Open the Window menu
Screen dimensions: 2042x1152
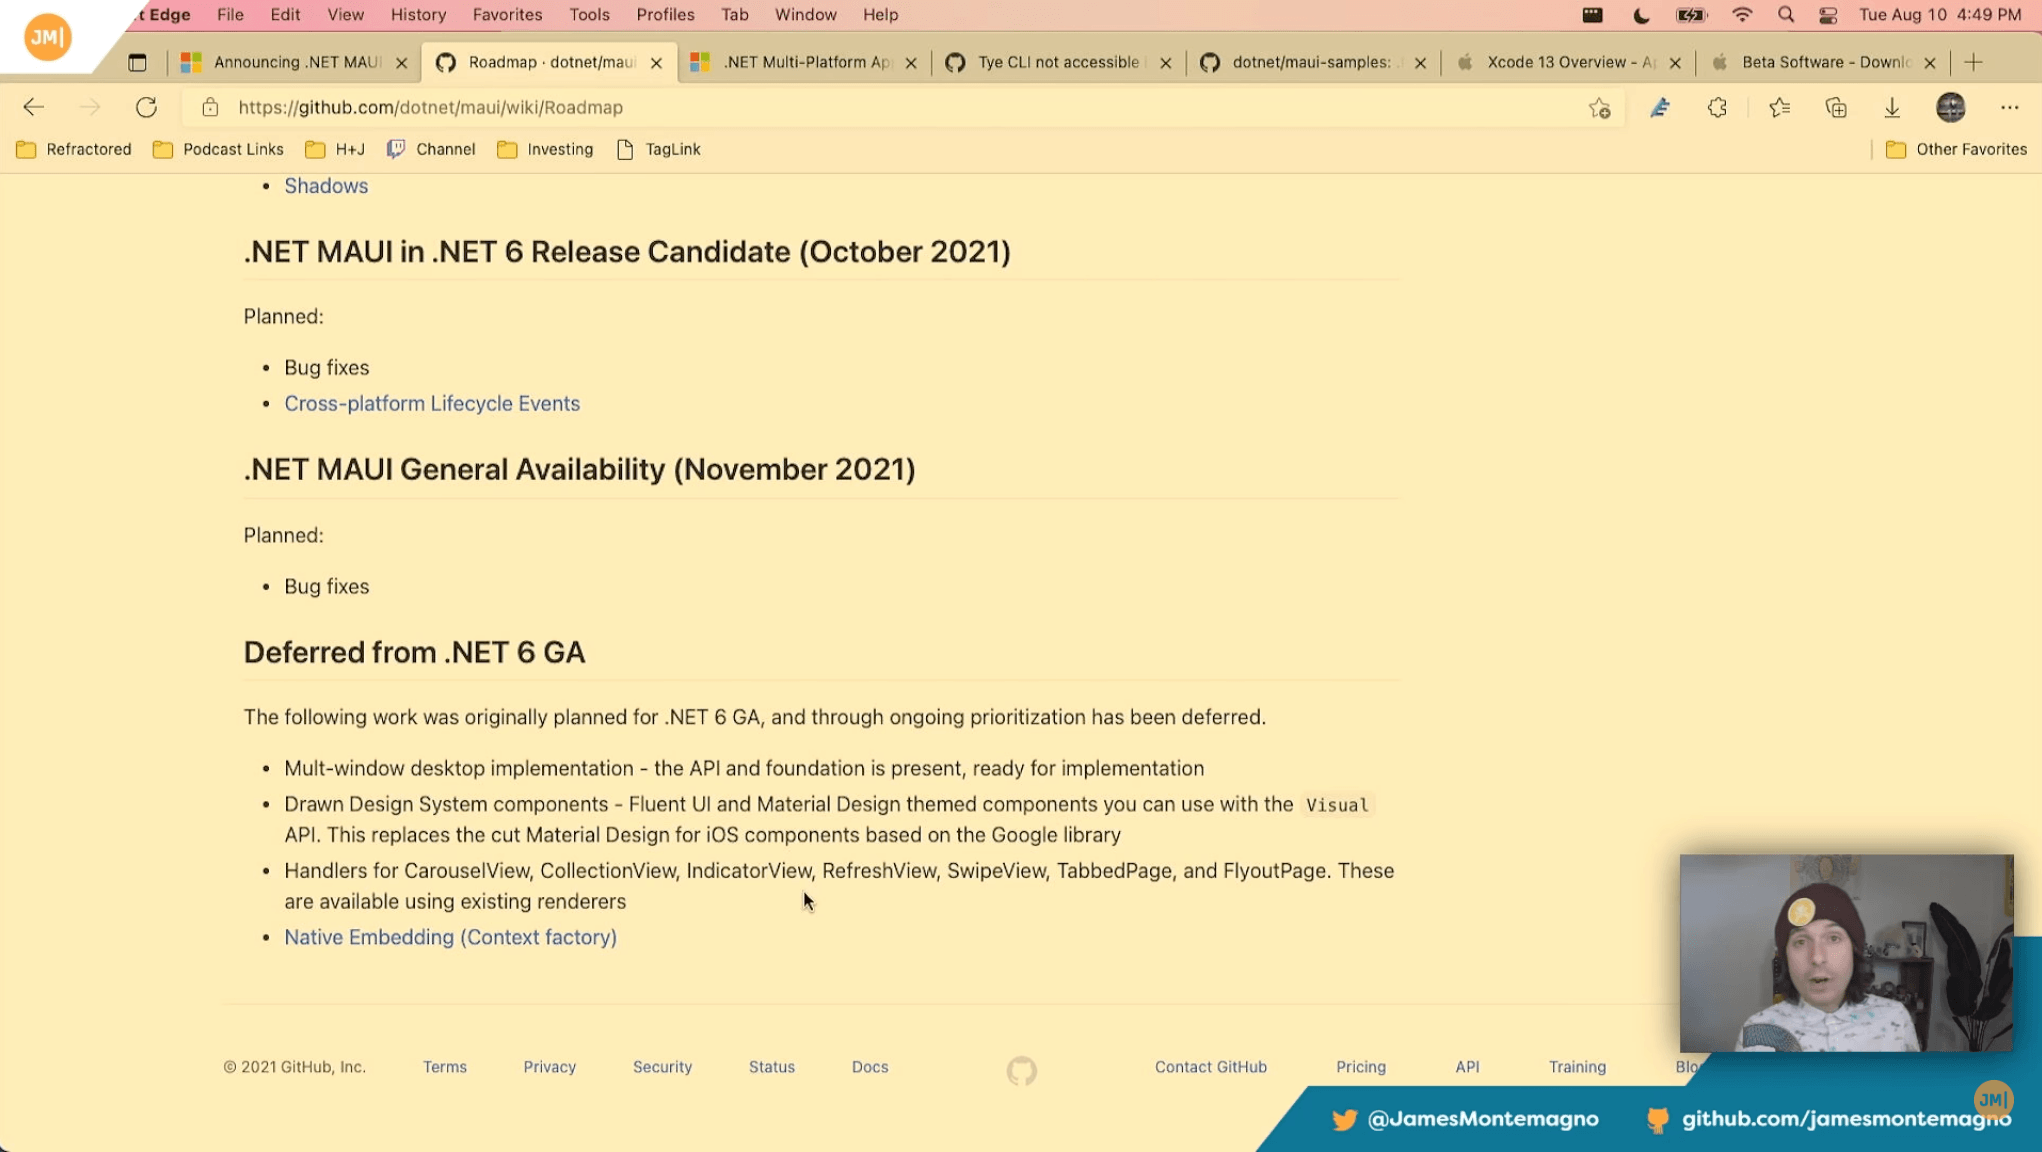[805, 15]
